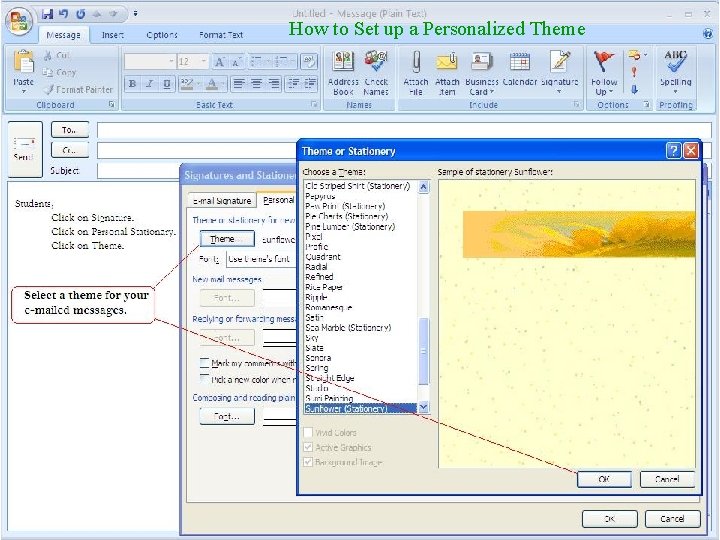720x540 pixels.
Task: Attach an Outlook item
Action: pyautogui.click(x=447, y=73)
